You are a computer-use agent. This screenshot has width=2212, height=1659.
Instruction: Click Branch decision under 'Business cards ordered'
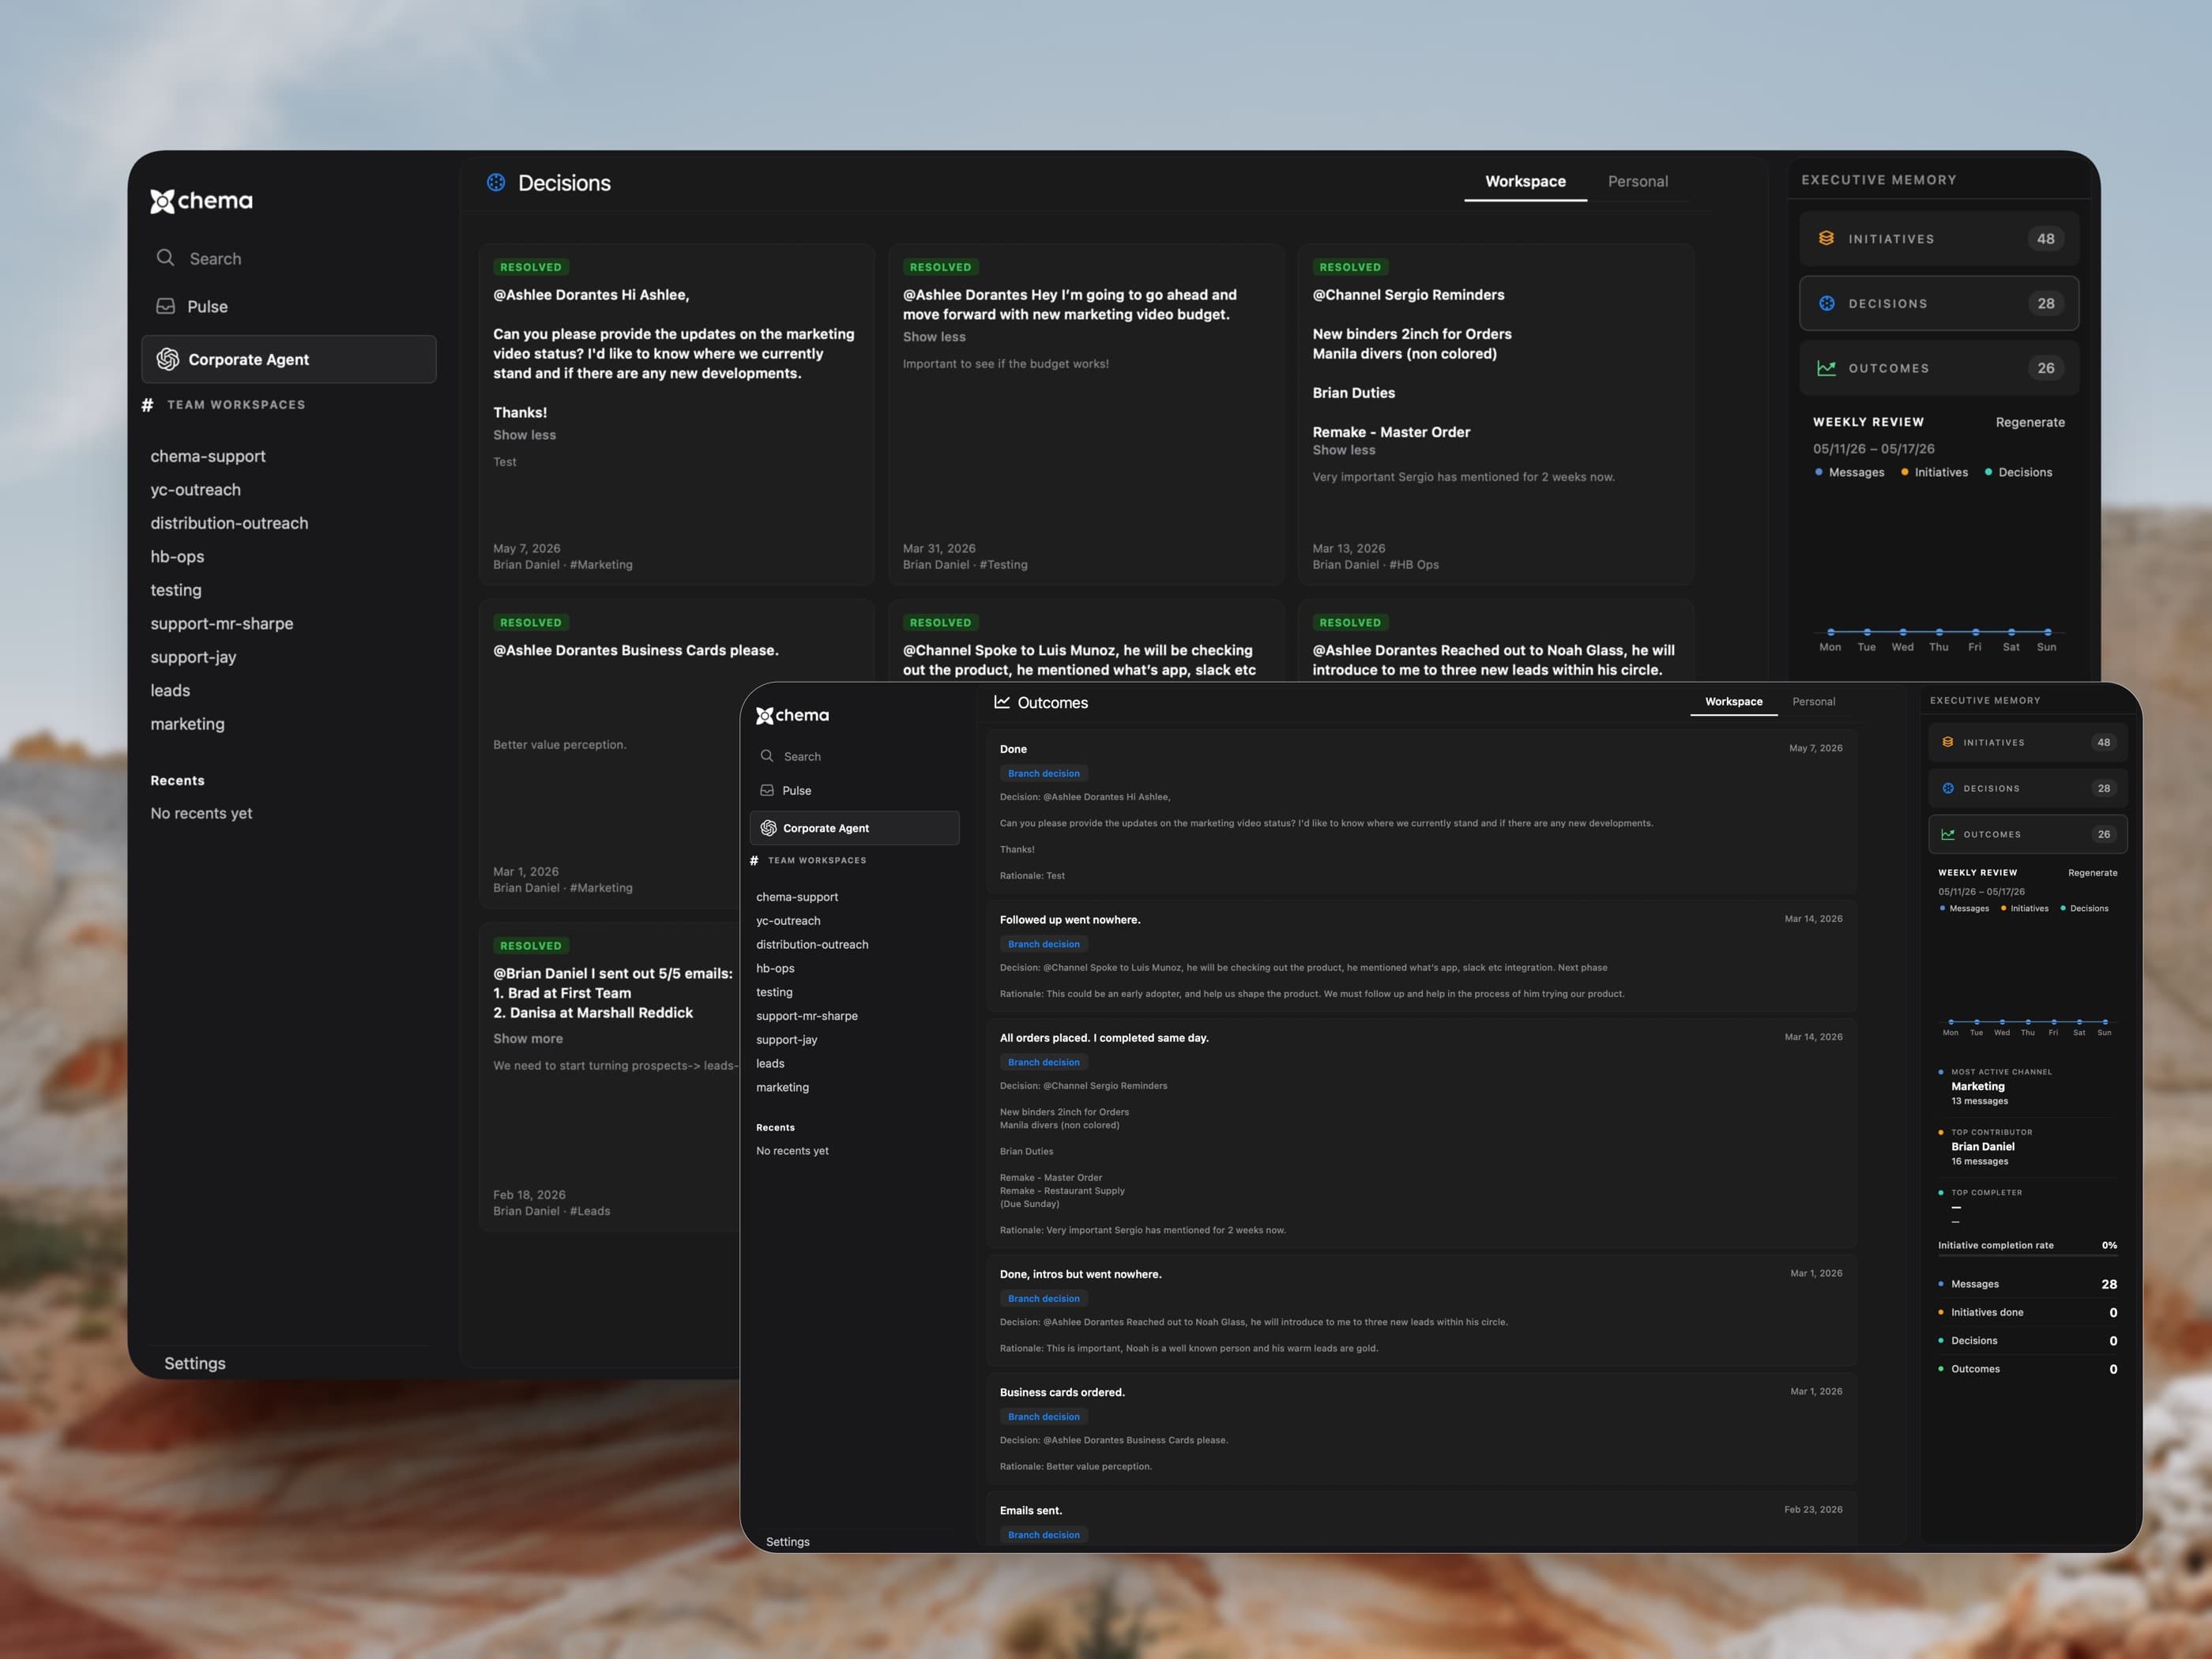1044,1416
